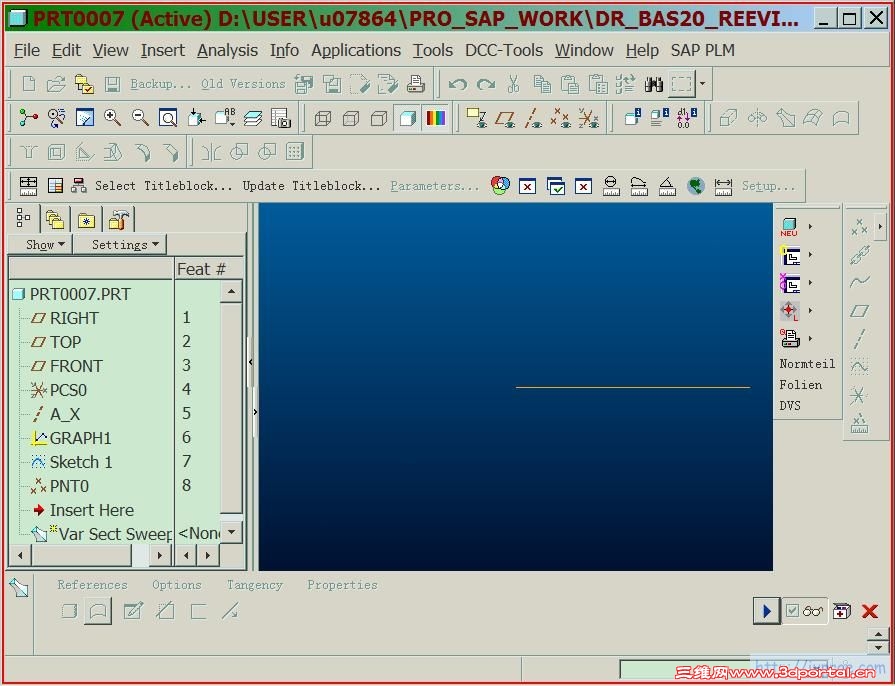The height and width of the screenshot is (686, 895).
Task: Select GRAPH1 in model tree
Action: click(80, 438)
